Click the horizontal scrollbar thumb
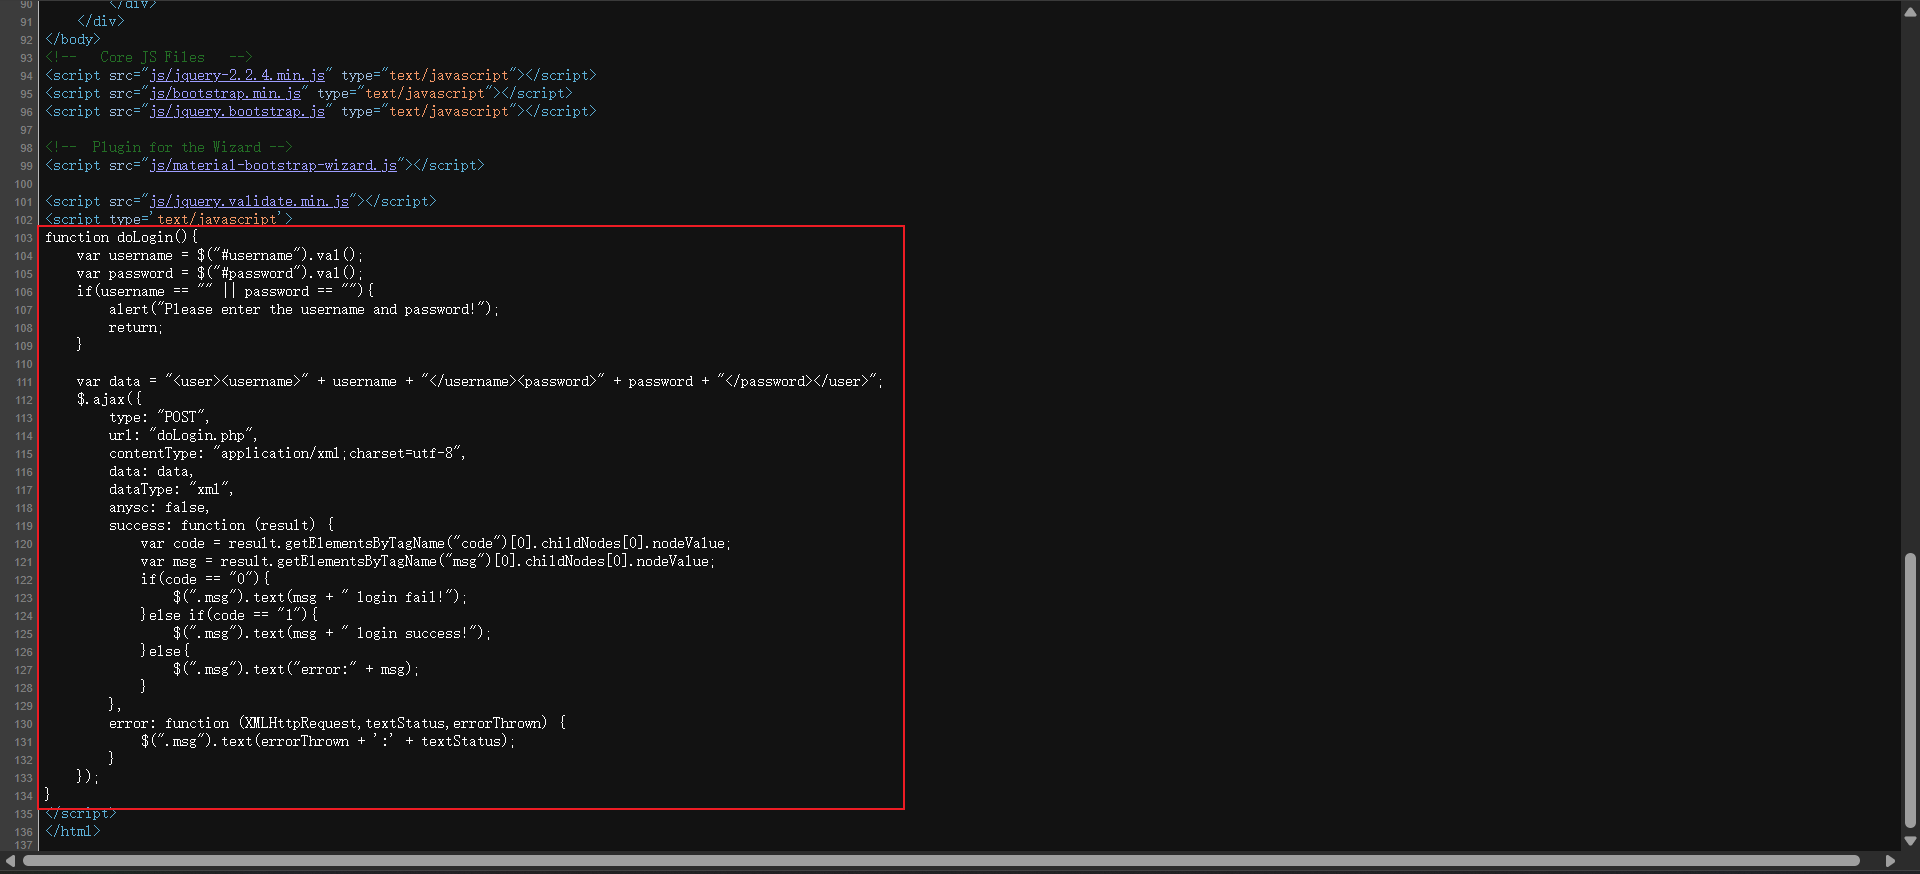This screenshot has width=1920, height=874. (x=941, y=861)
